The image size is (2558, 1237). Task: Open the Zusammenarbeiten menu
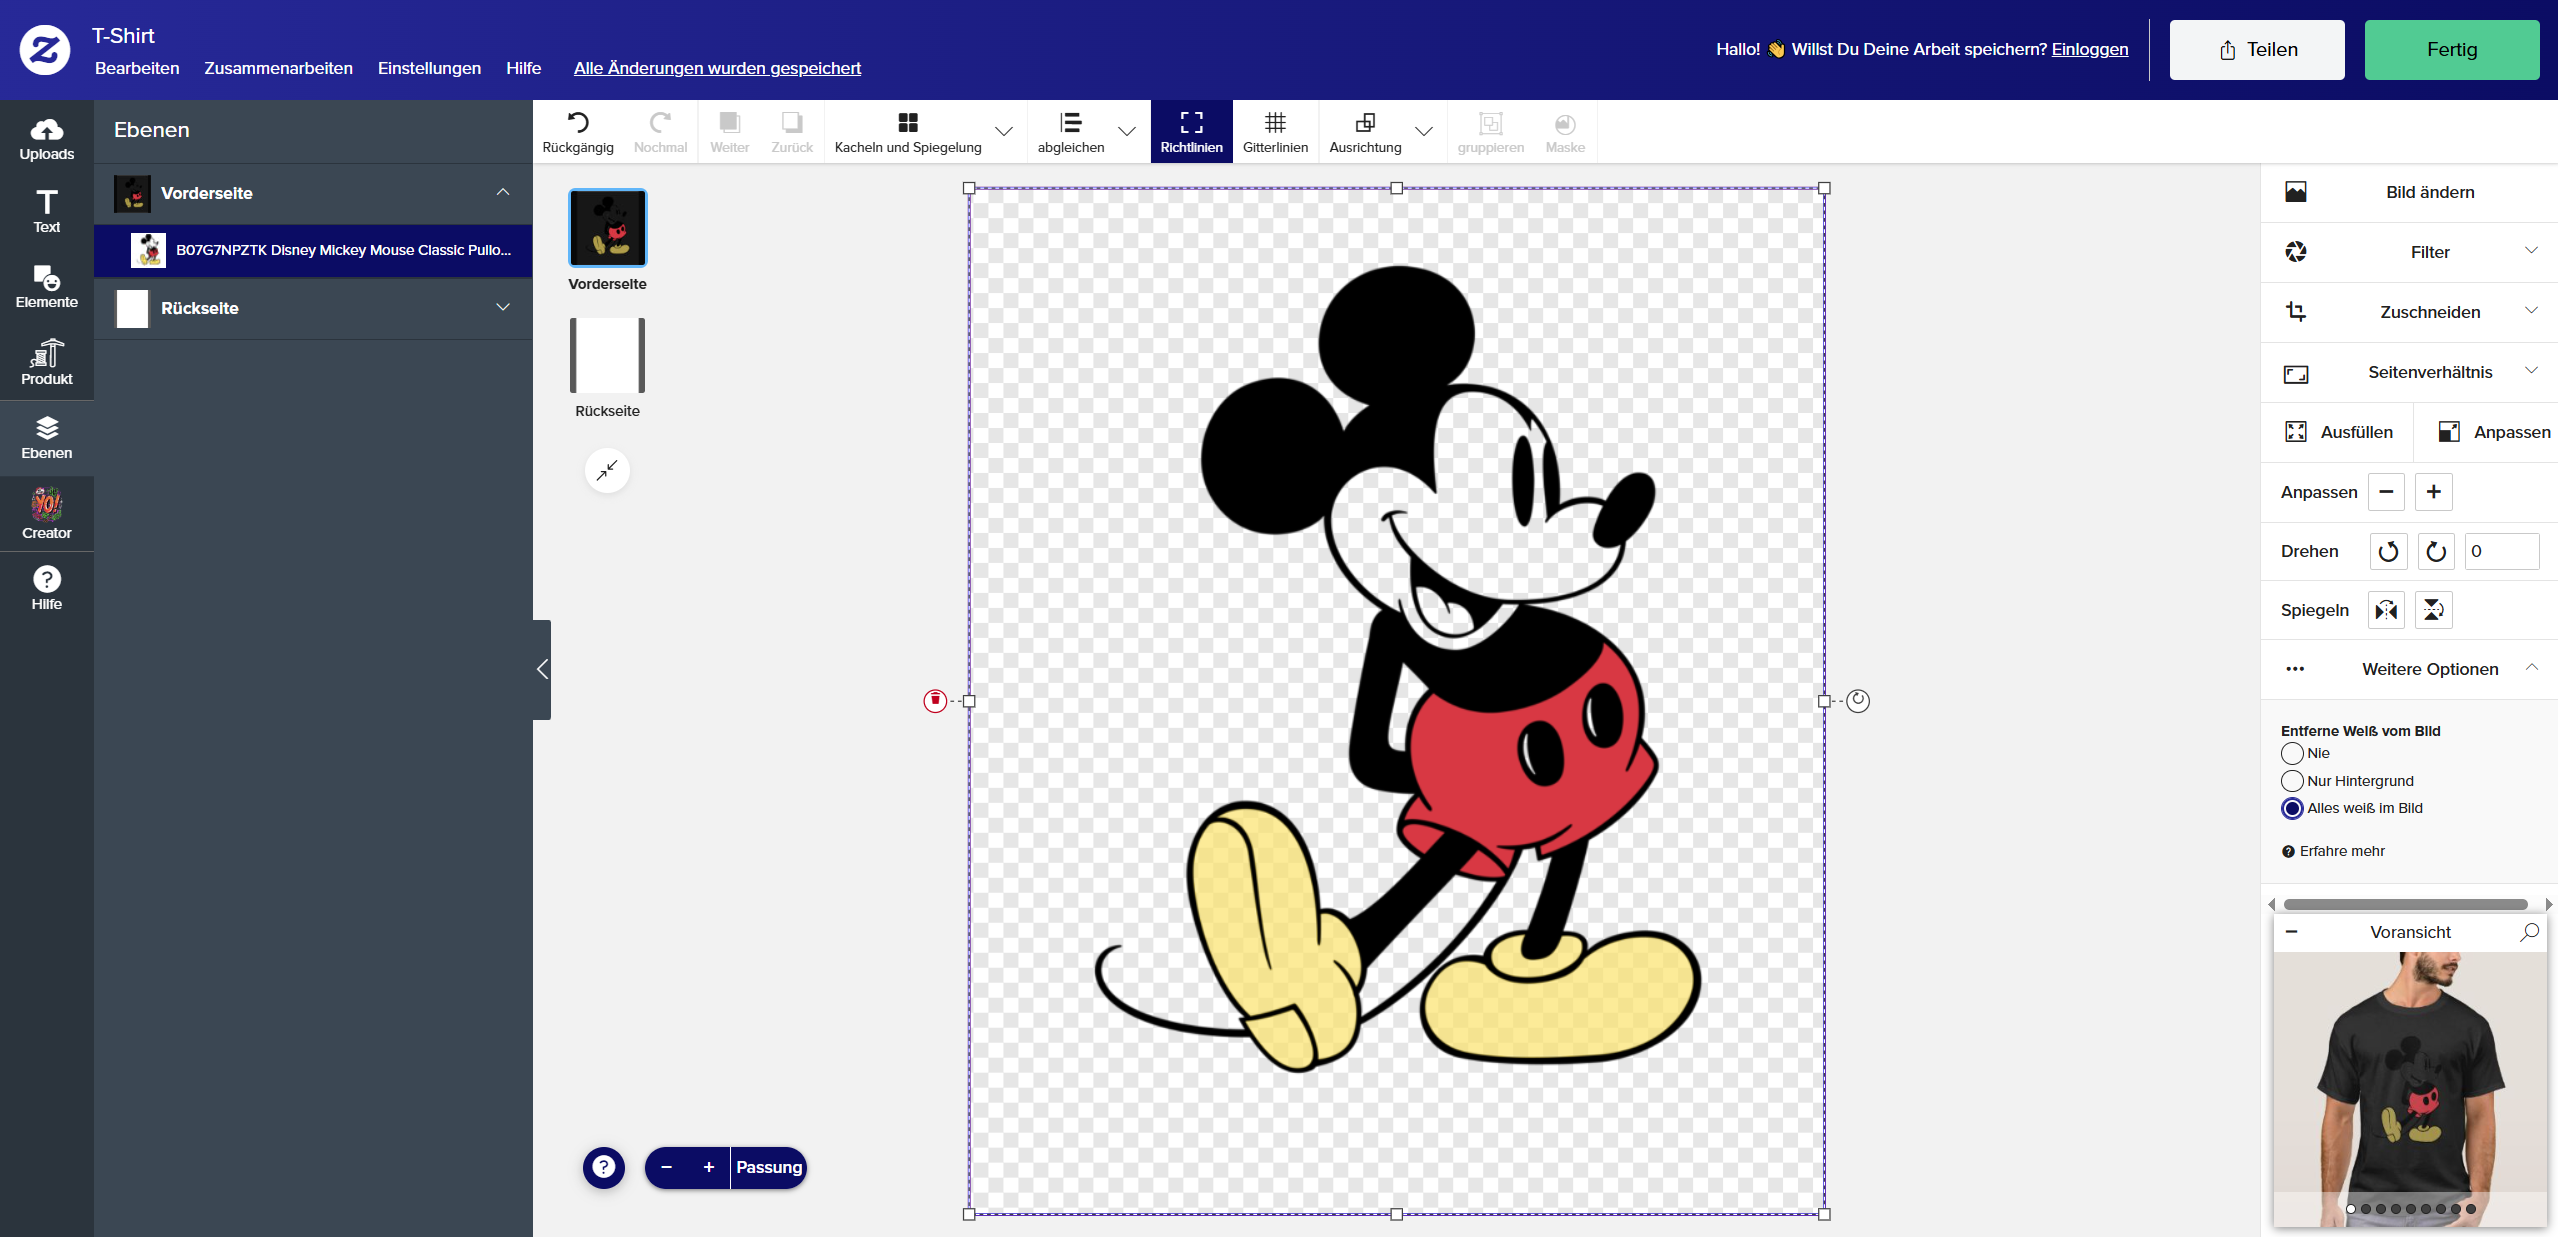[278, 68]
